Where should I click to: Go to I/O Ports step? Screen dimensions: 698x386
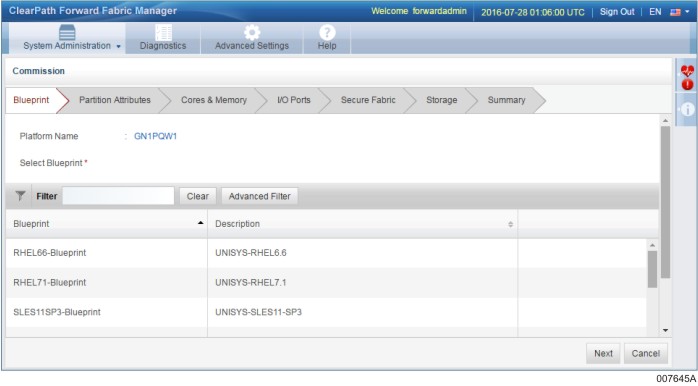293,100
